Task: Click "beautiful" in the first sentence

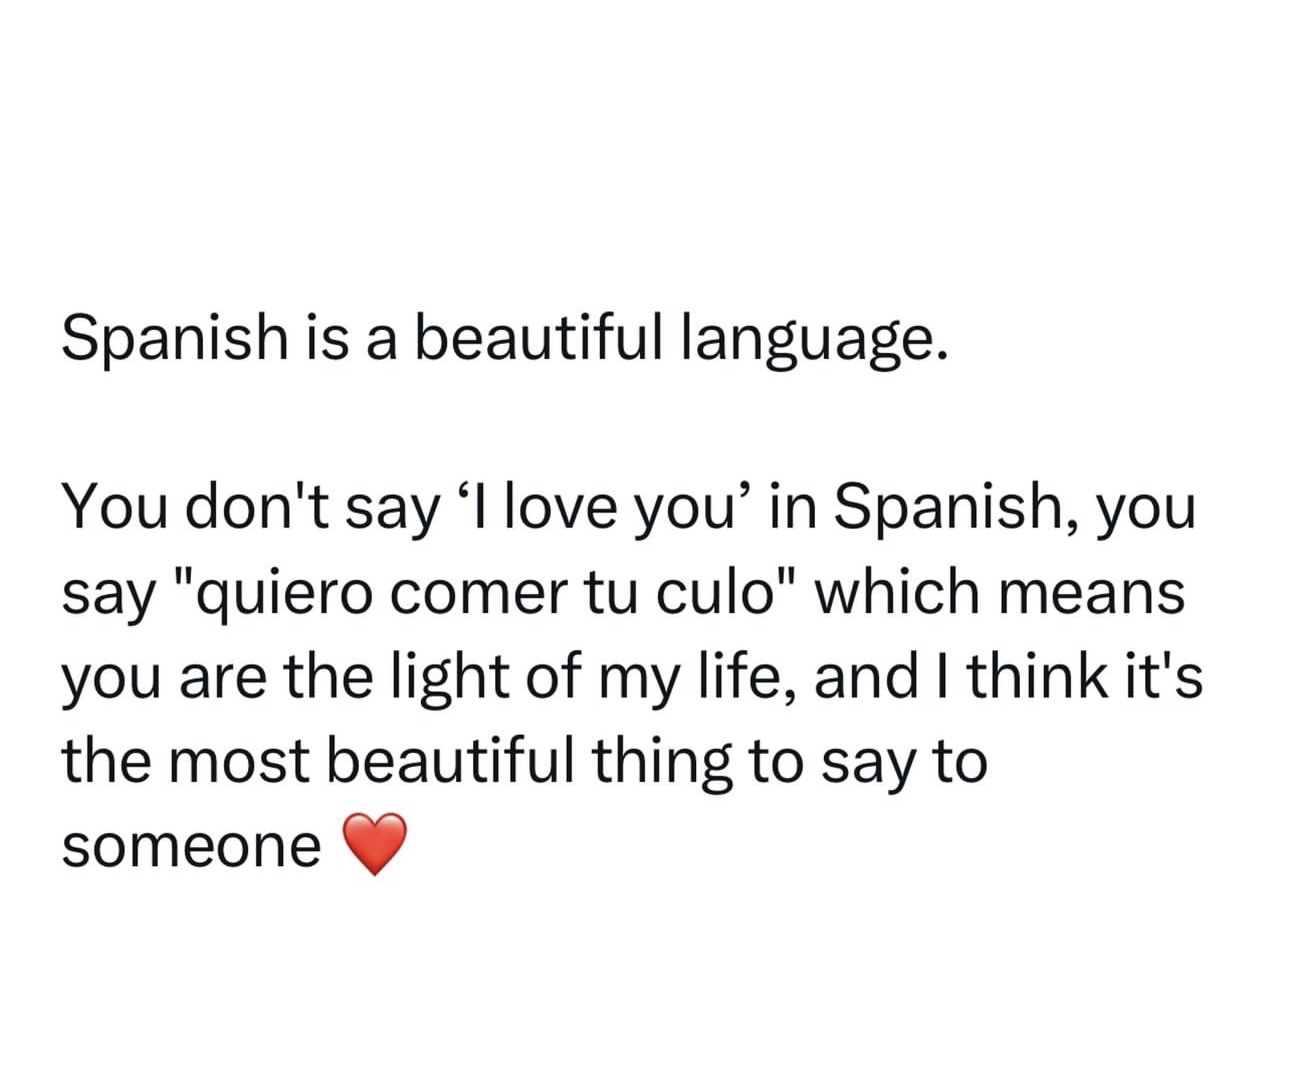Action: [x=539, y=337]
